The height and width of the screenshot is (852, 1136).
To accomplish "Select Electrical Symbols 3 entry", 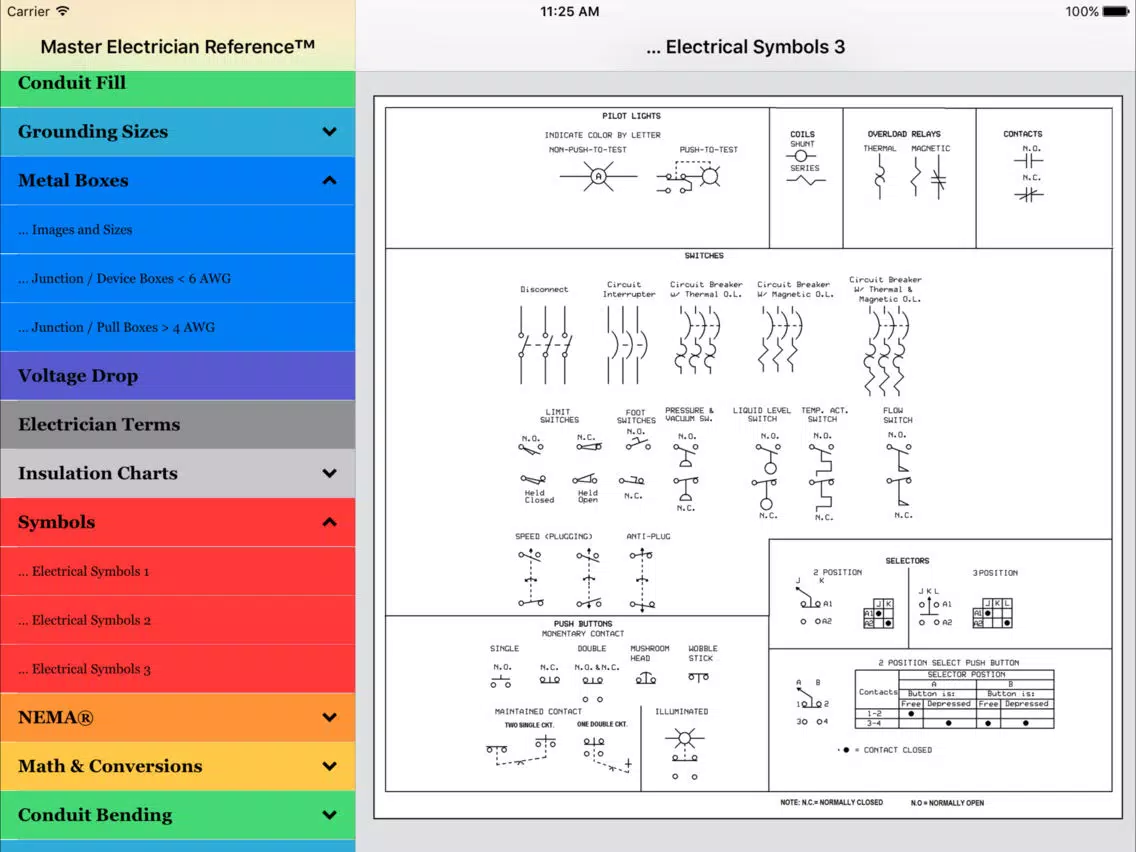I will pos(178,669).
